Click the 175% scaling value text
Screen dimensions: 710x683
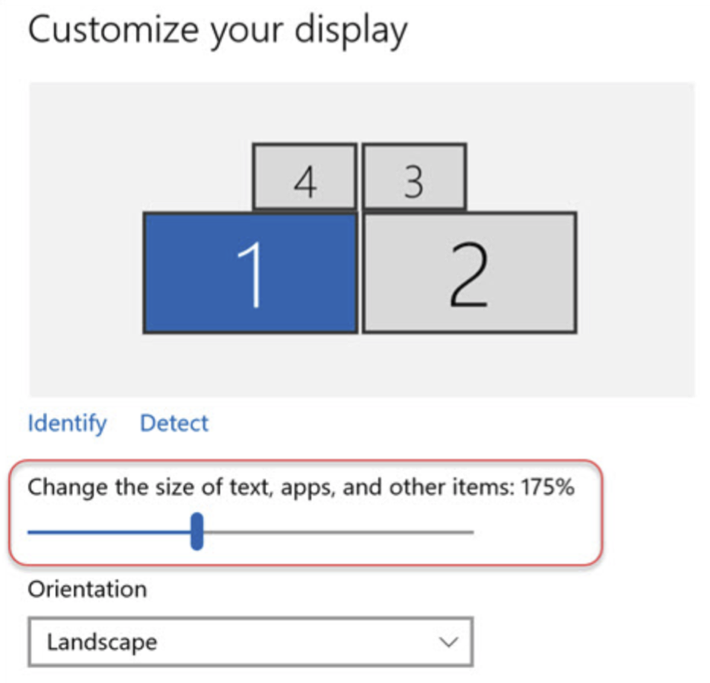tap(548, 488)
